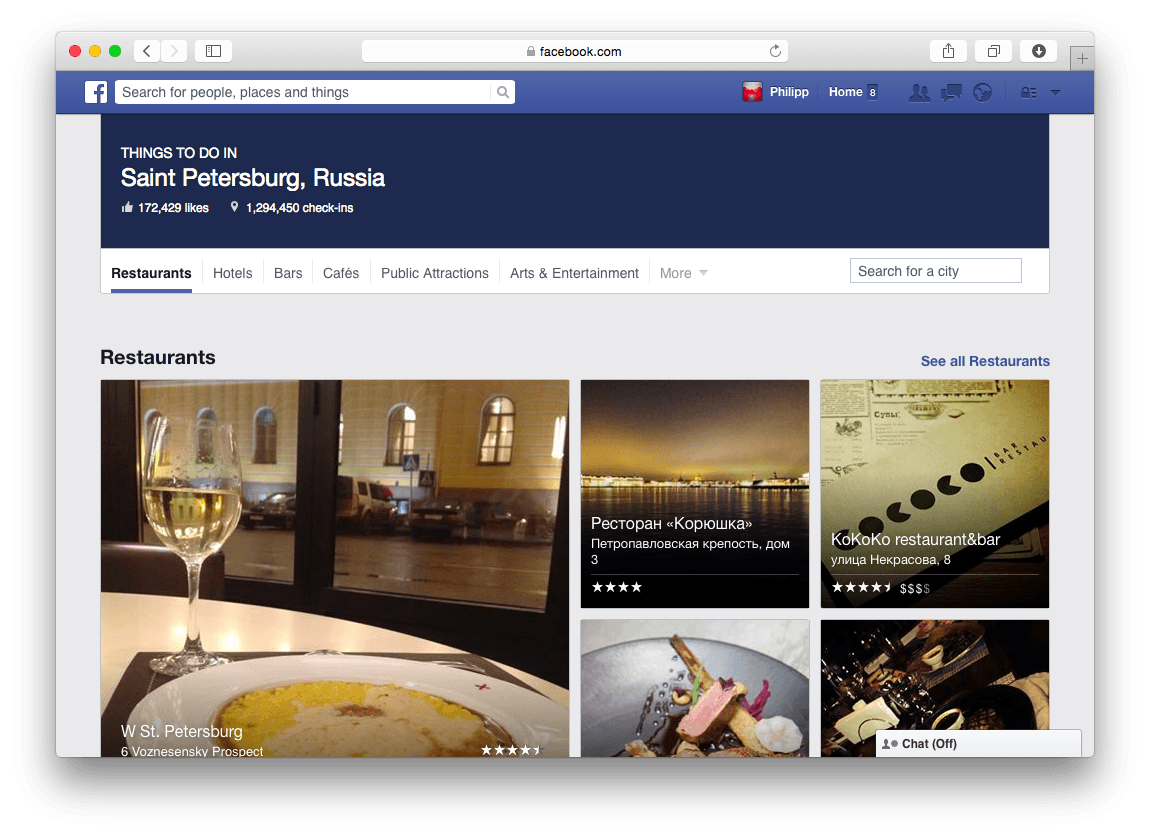
Task: Click the Safari share button
Action: coord(948,51)
